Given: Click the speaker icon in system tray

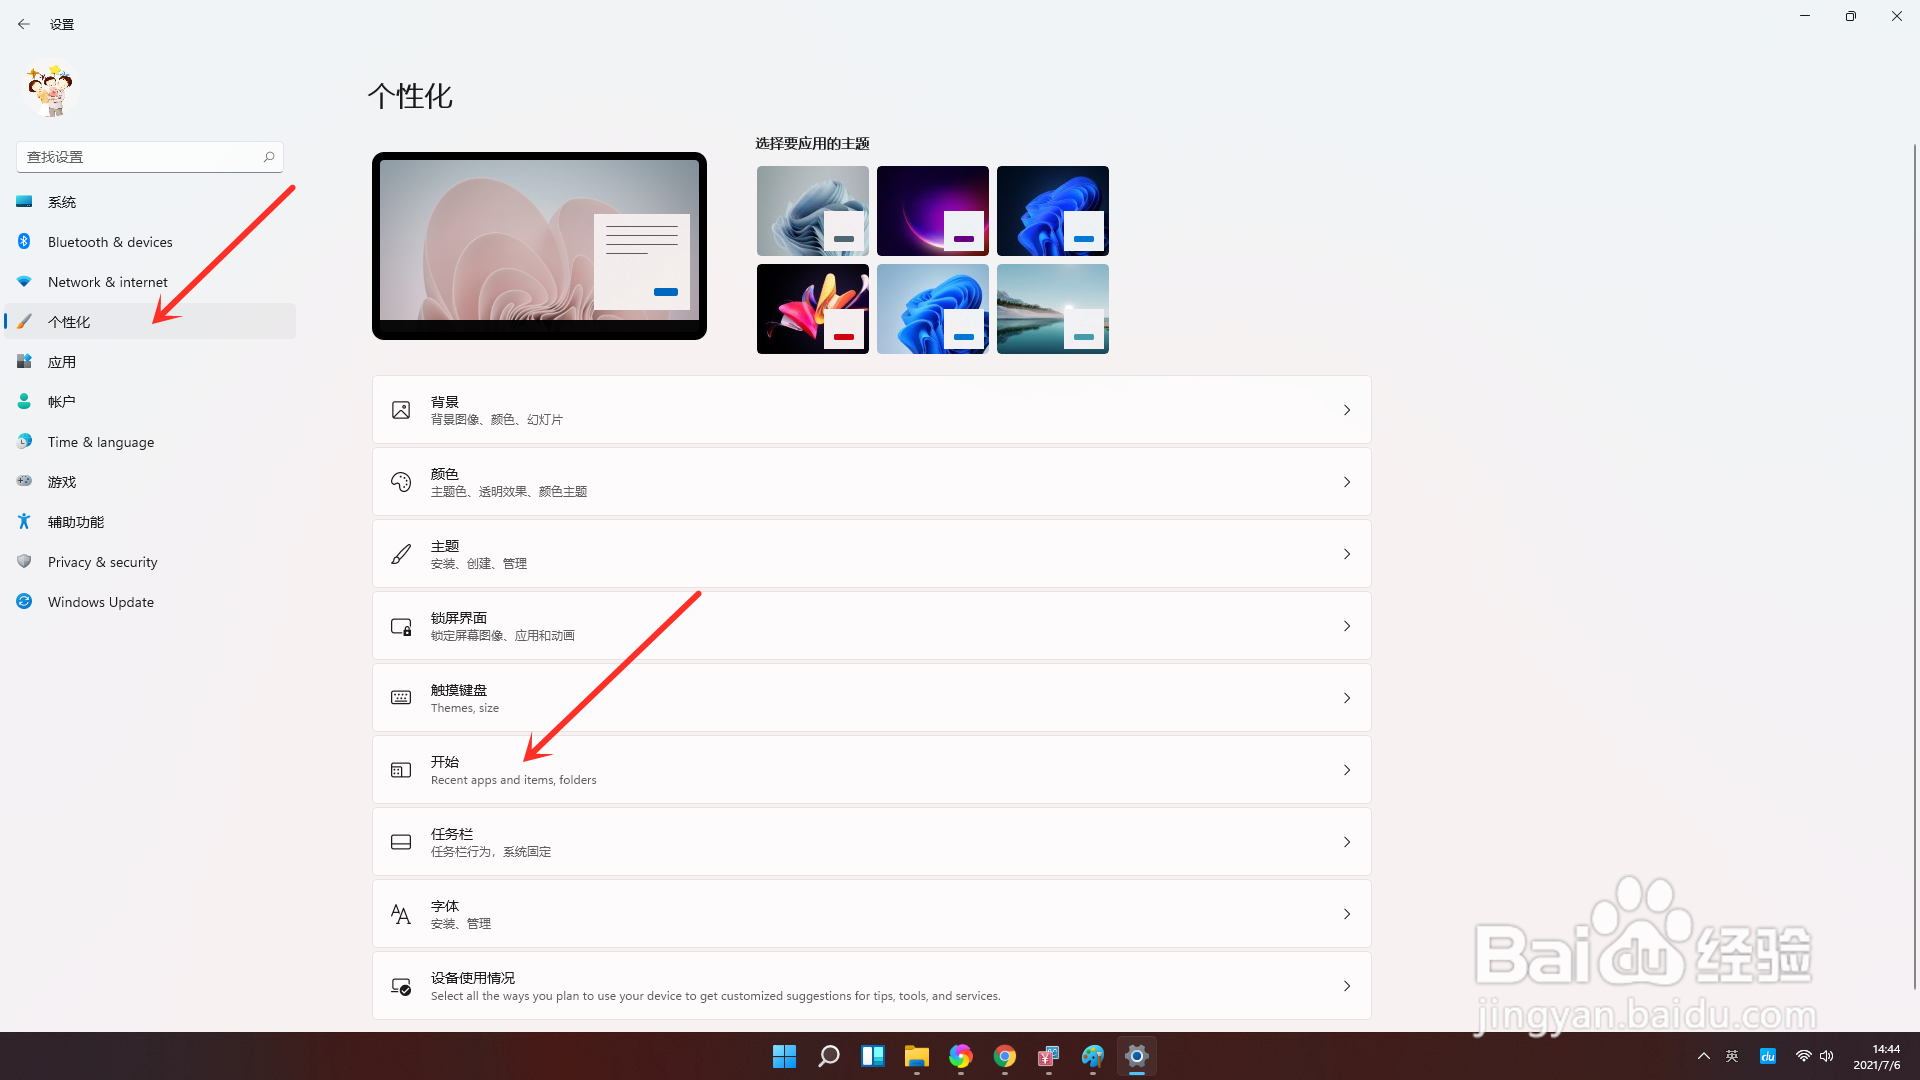Looking at the screenshot, I should pyautogui.click(x=1827, y=1055).
